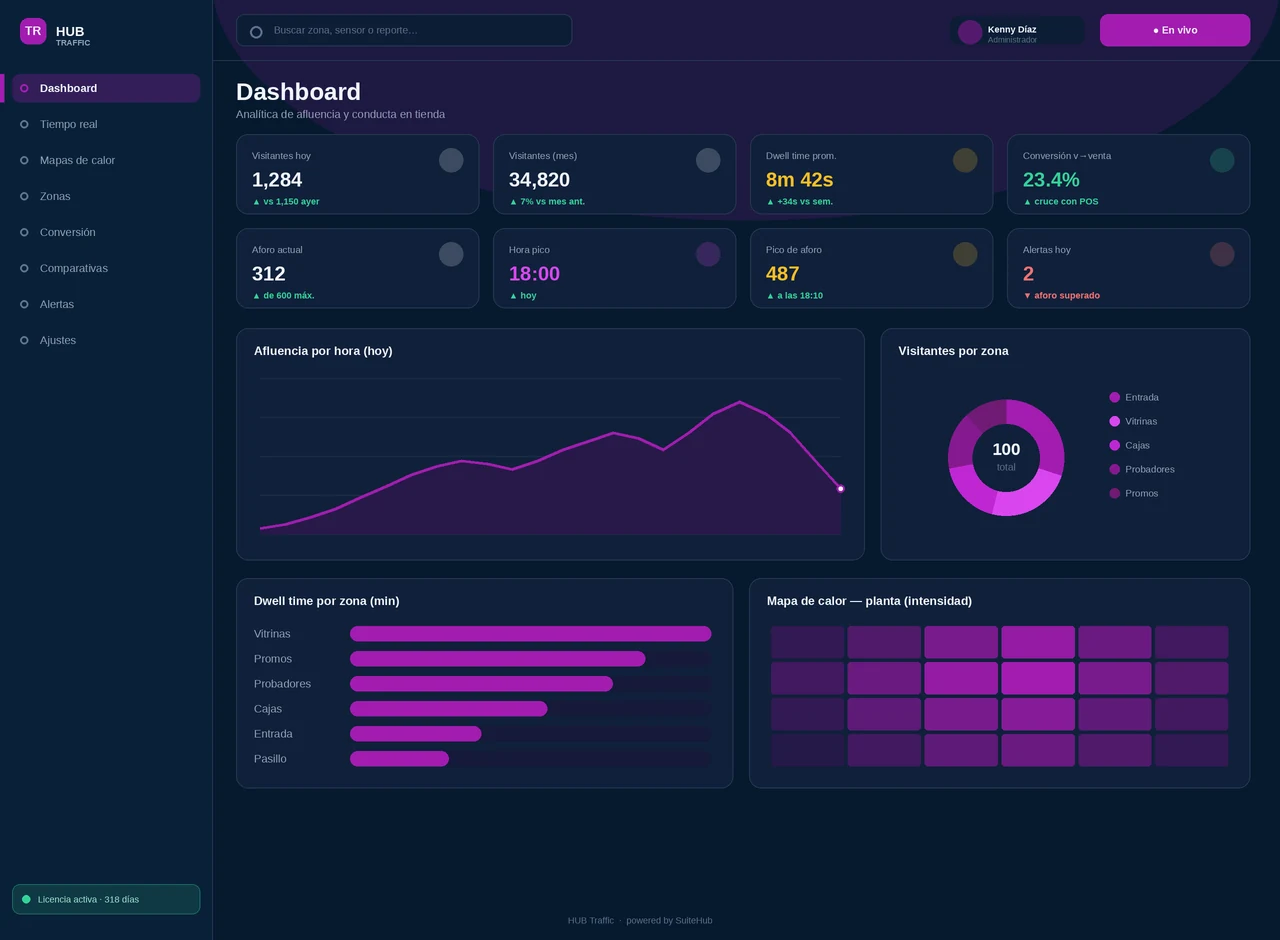Screen dimensions: 1280x940
Task: Click the Afluencia por hora (hoy) title
Action: 323,351
